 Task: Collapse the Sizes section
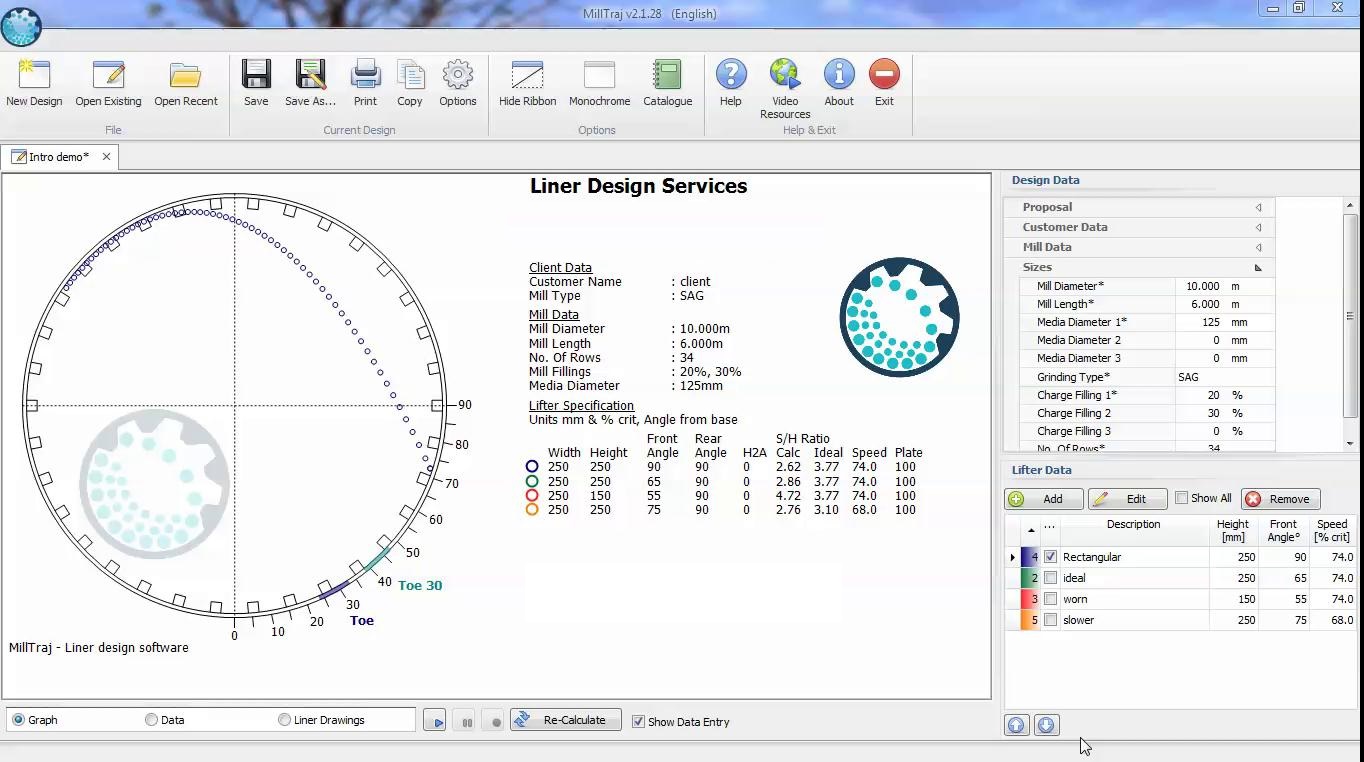pyautogui.click(x=1258, y=267)
